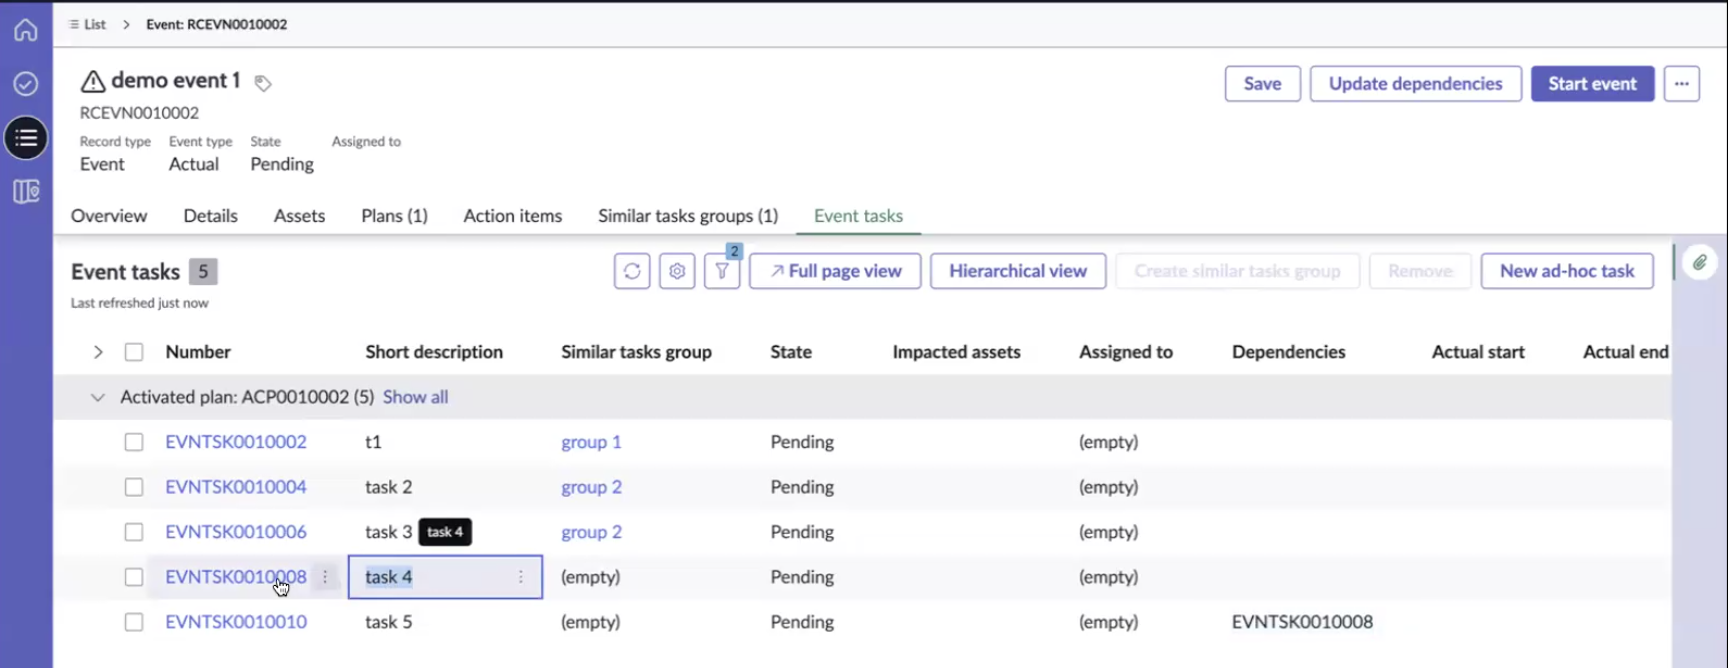Select the List sidebar icon
Viewport: 1728px width, 668px height.
pyautogui.click(x=26, y=137)
